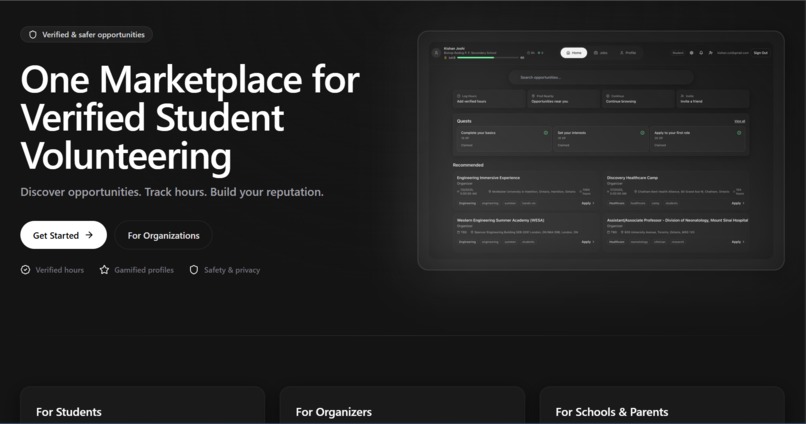Click the notification bell icon in preview

701,52
